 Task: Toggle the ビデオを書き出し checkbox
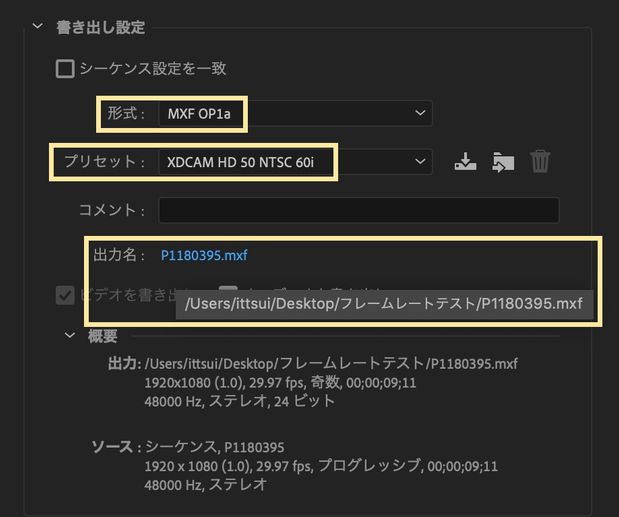[x=65, y=295]
